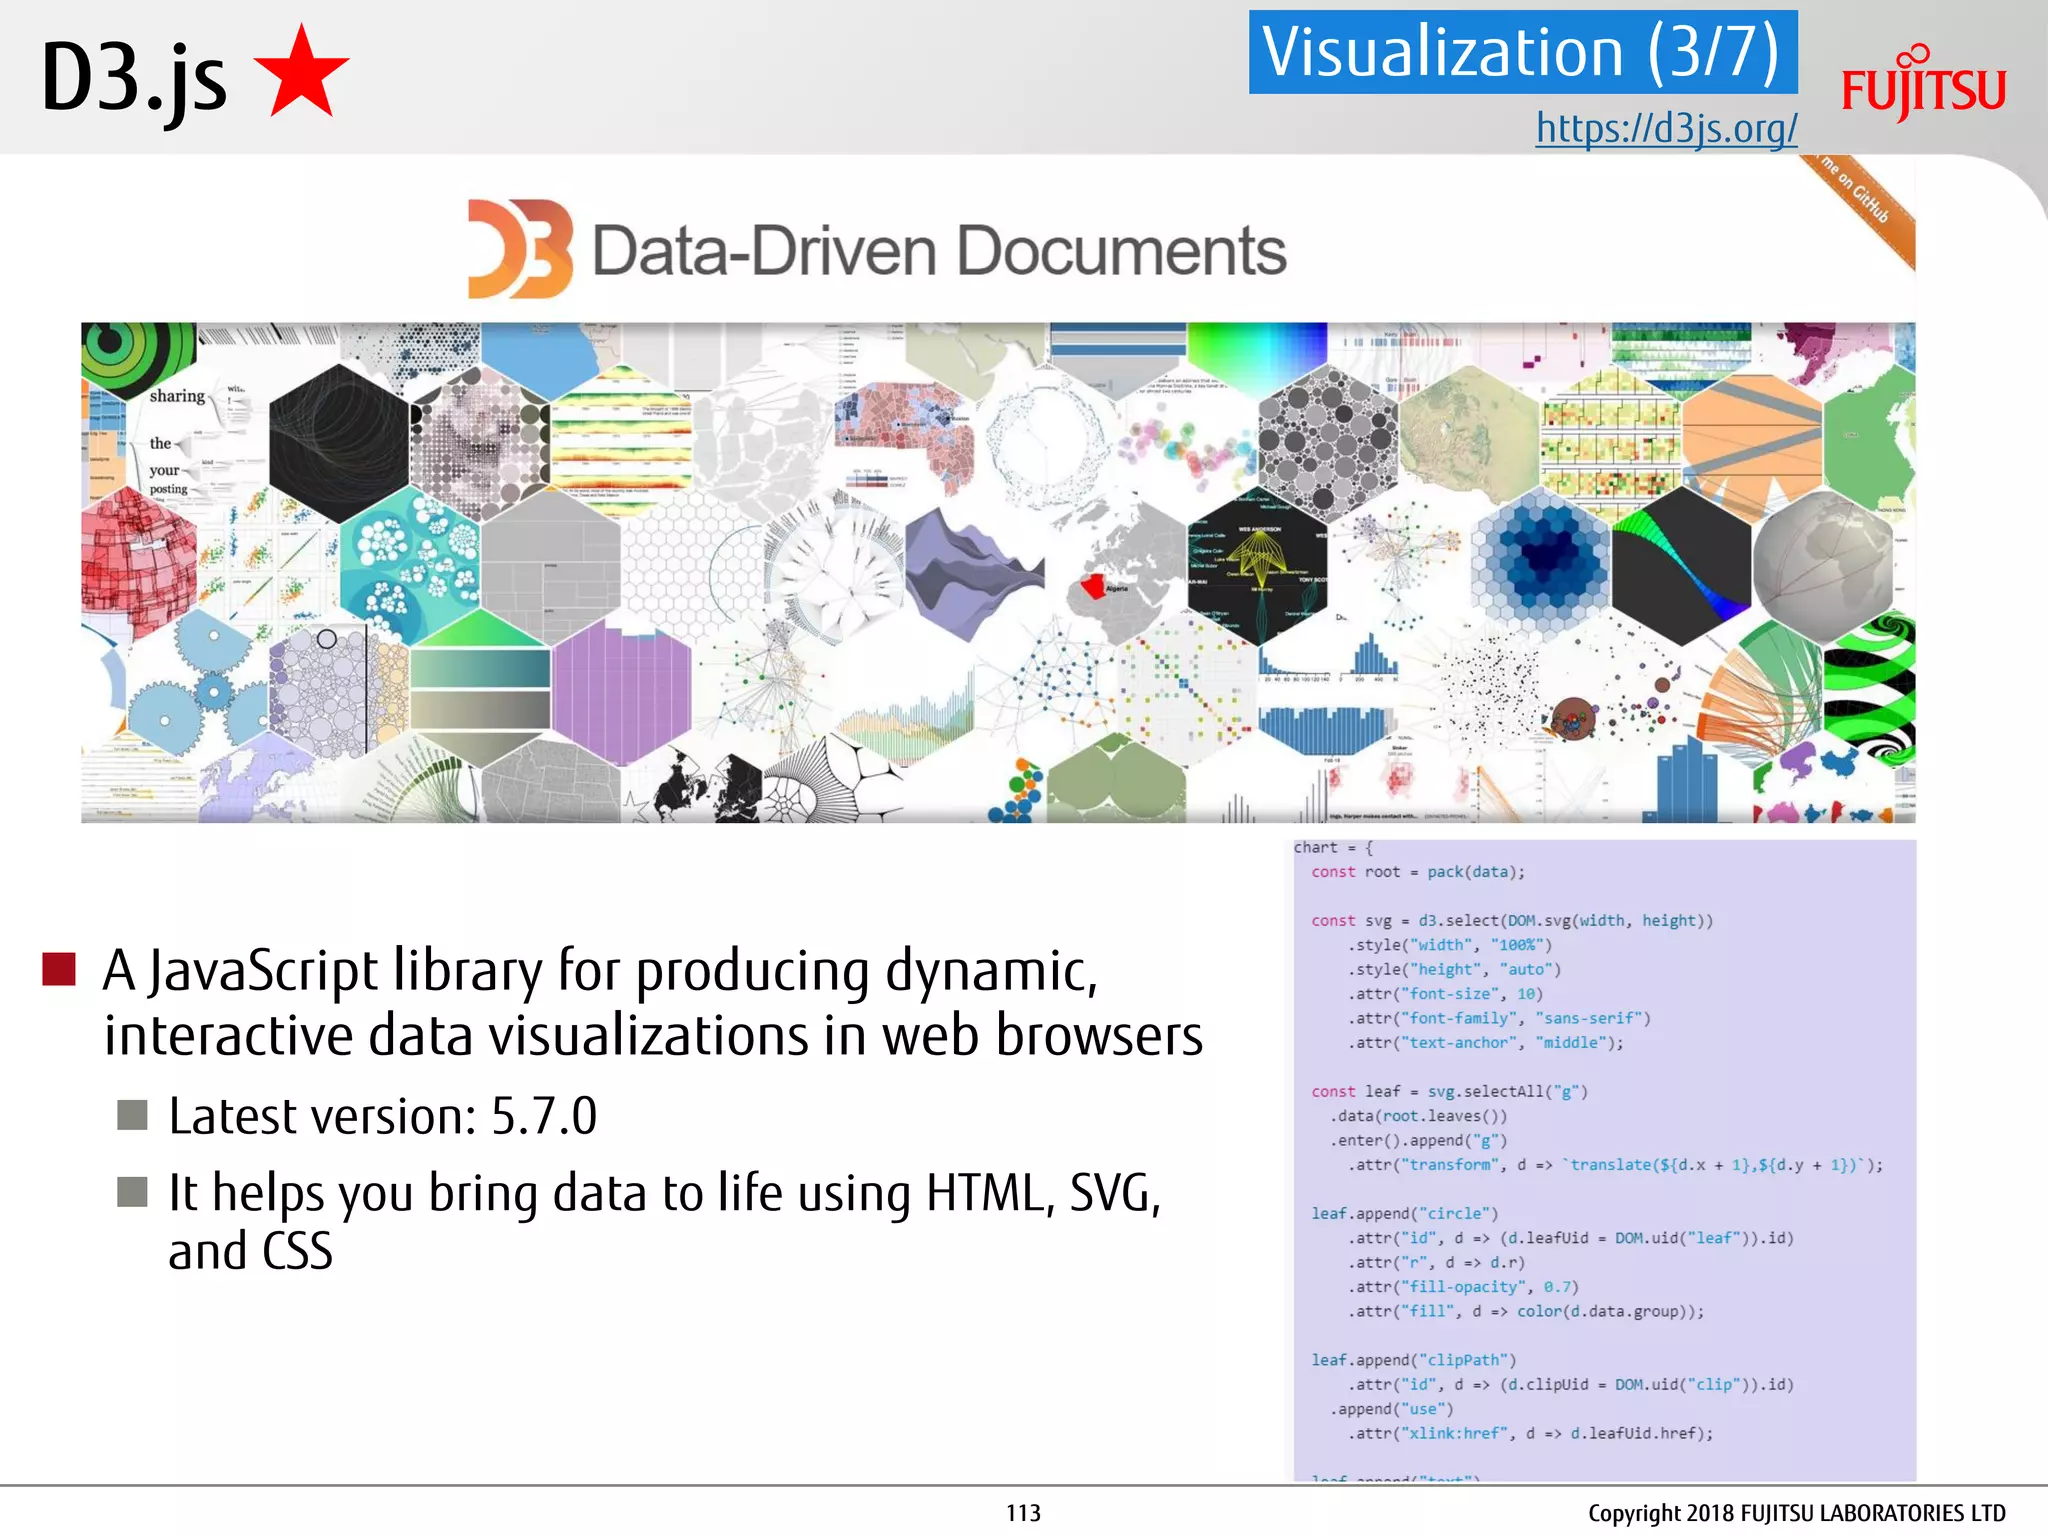Click the 'const leaf = svg.selectAll' code line
The width and height of the screenshot is (2048, 1536).
(1449, 1092)
